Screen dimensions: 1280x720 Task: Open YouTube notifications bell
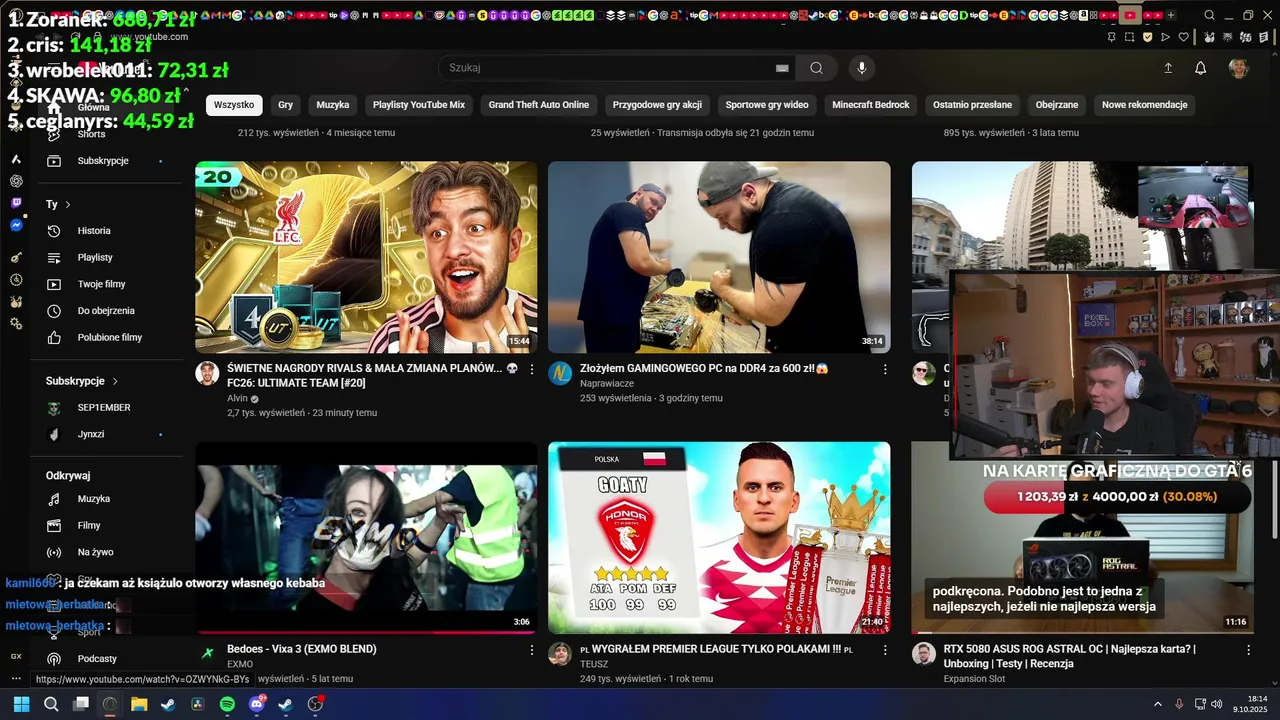[1201, 68]
